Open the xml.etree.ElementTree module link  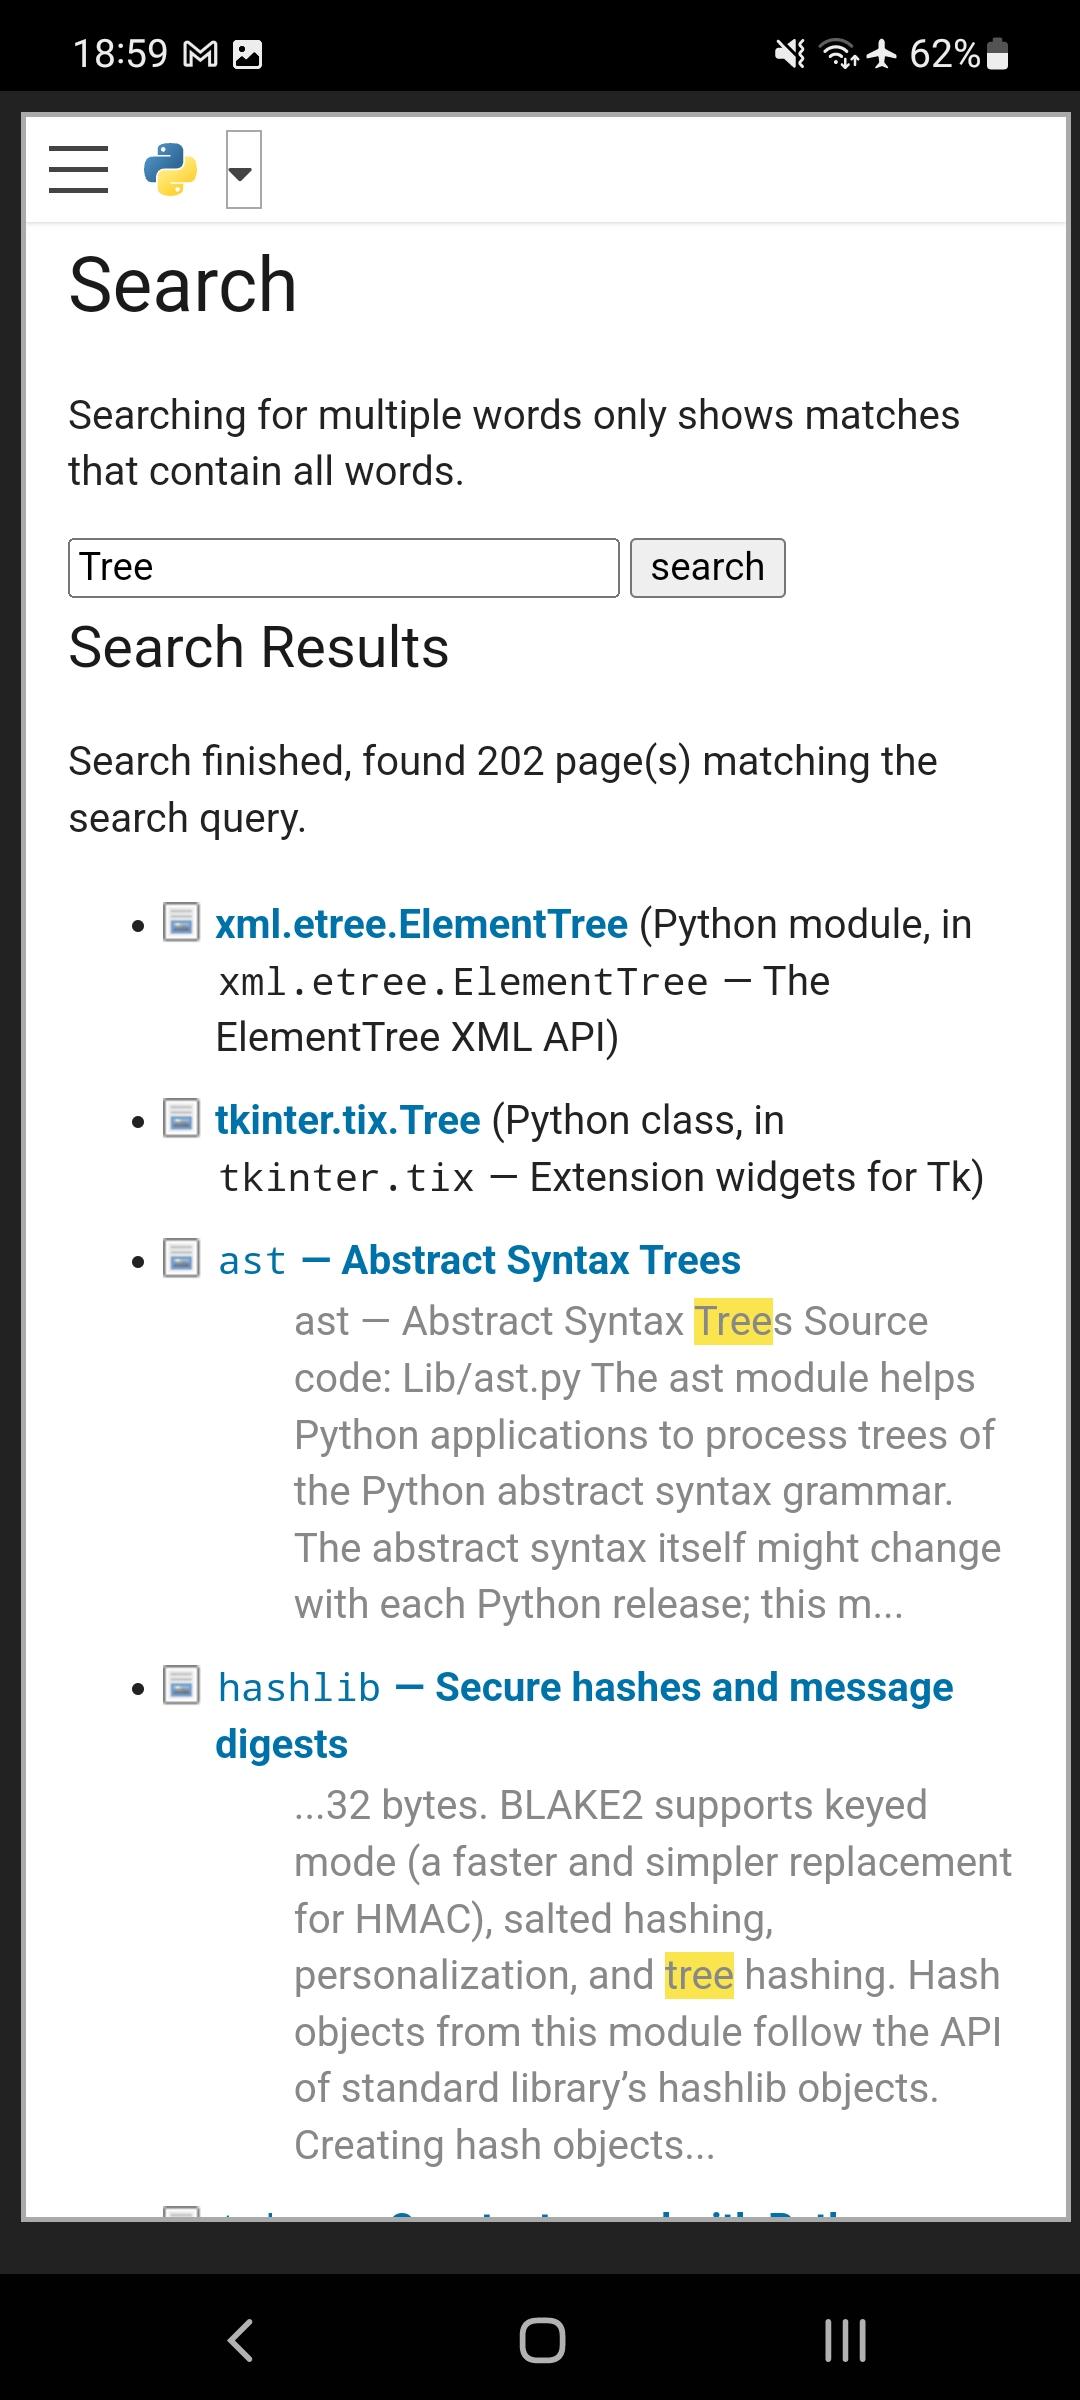pyautogui.click(x=421, y=924)
